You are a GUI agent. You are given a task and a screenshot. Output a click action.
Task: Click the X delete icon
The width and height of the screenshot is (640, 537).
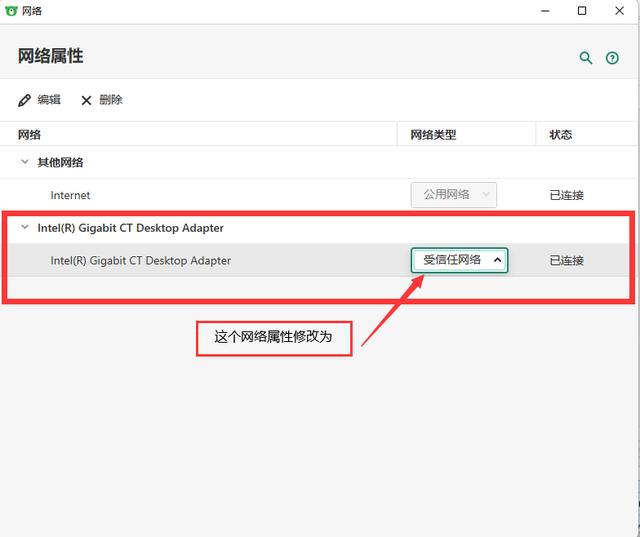(86, 100)
